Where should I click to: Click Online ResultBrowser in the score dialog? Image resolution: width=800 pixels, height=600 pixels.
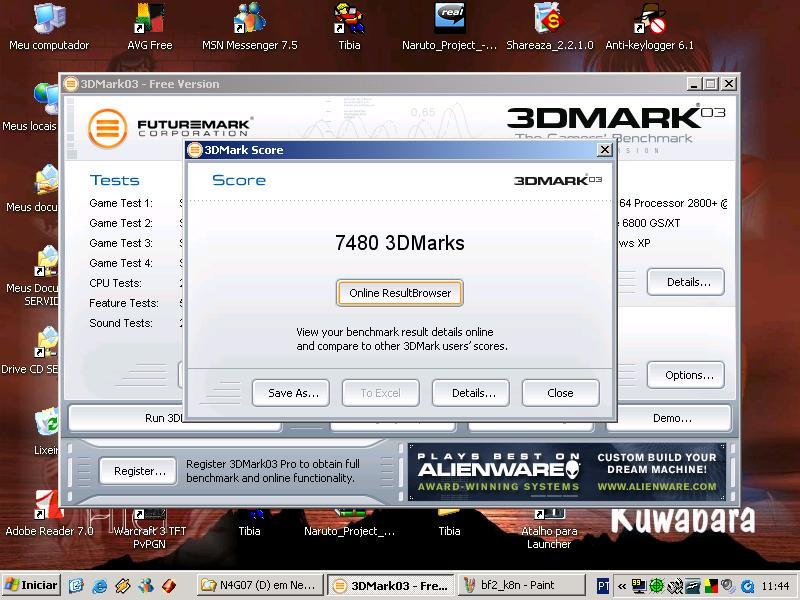(x=400, y=293)
